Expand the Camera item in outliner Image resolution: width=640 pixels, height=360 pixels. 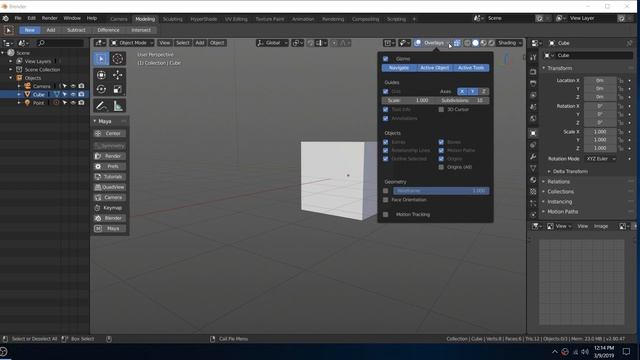(19, 86)
